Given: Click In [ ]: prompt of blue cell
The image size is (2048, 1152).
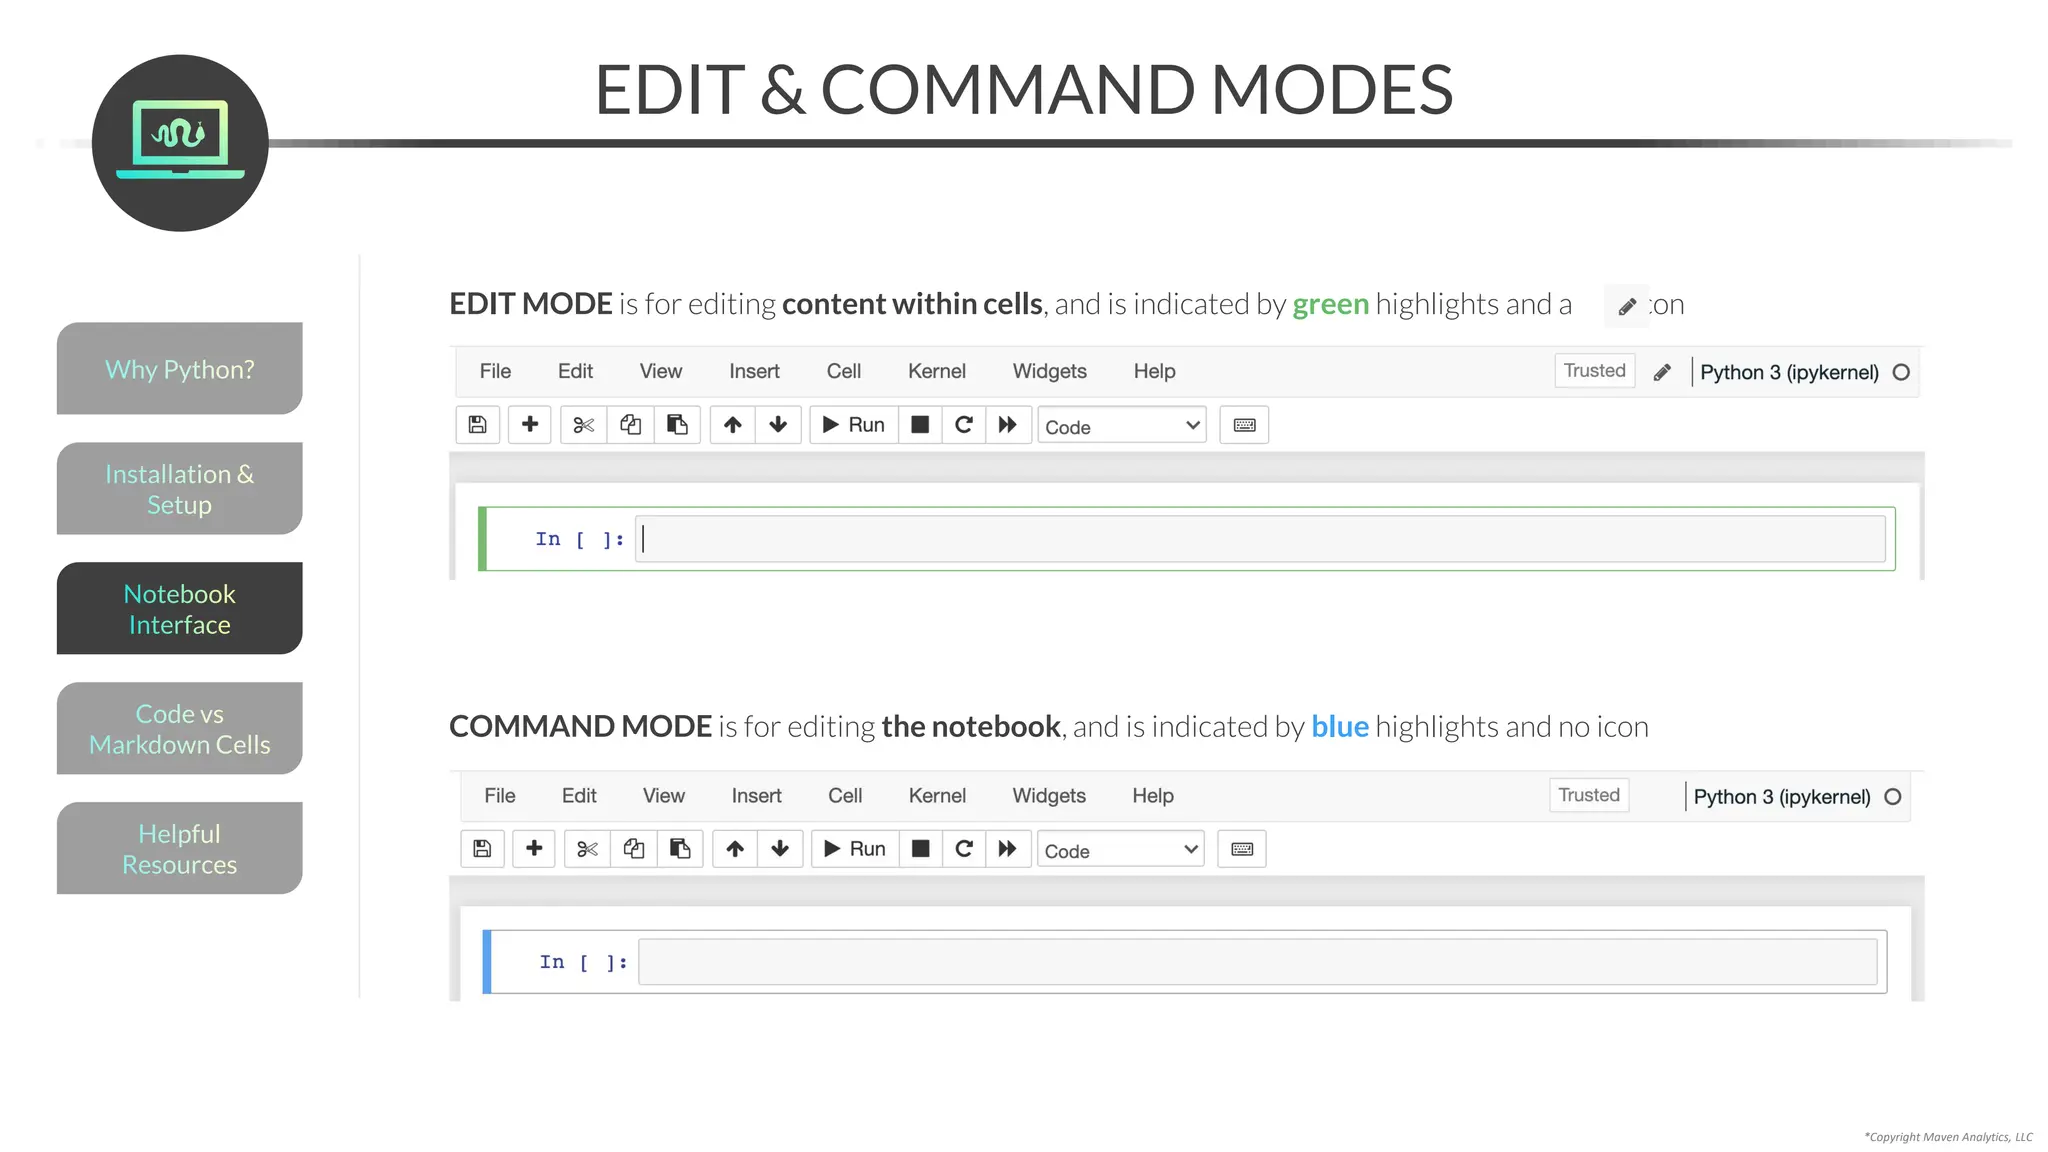Looking at the screenshot, I should 584,962.
